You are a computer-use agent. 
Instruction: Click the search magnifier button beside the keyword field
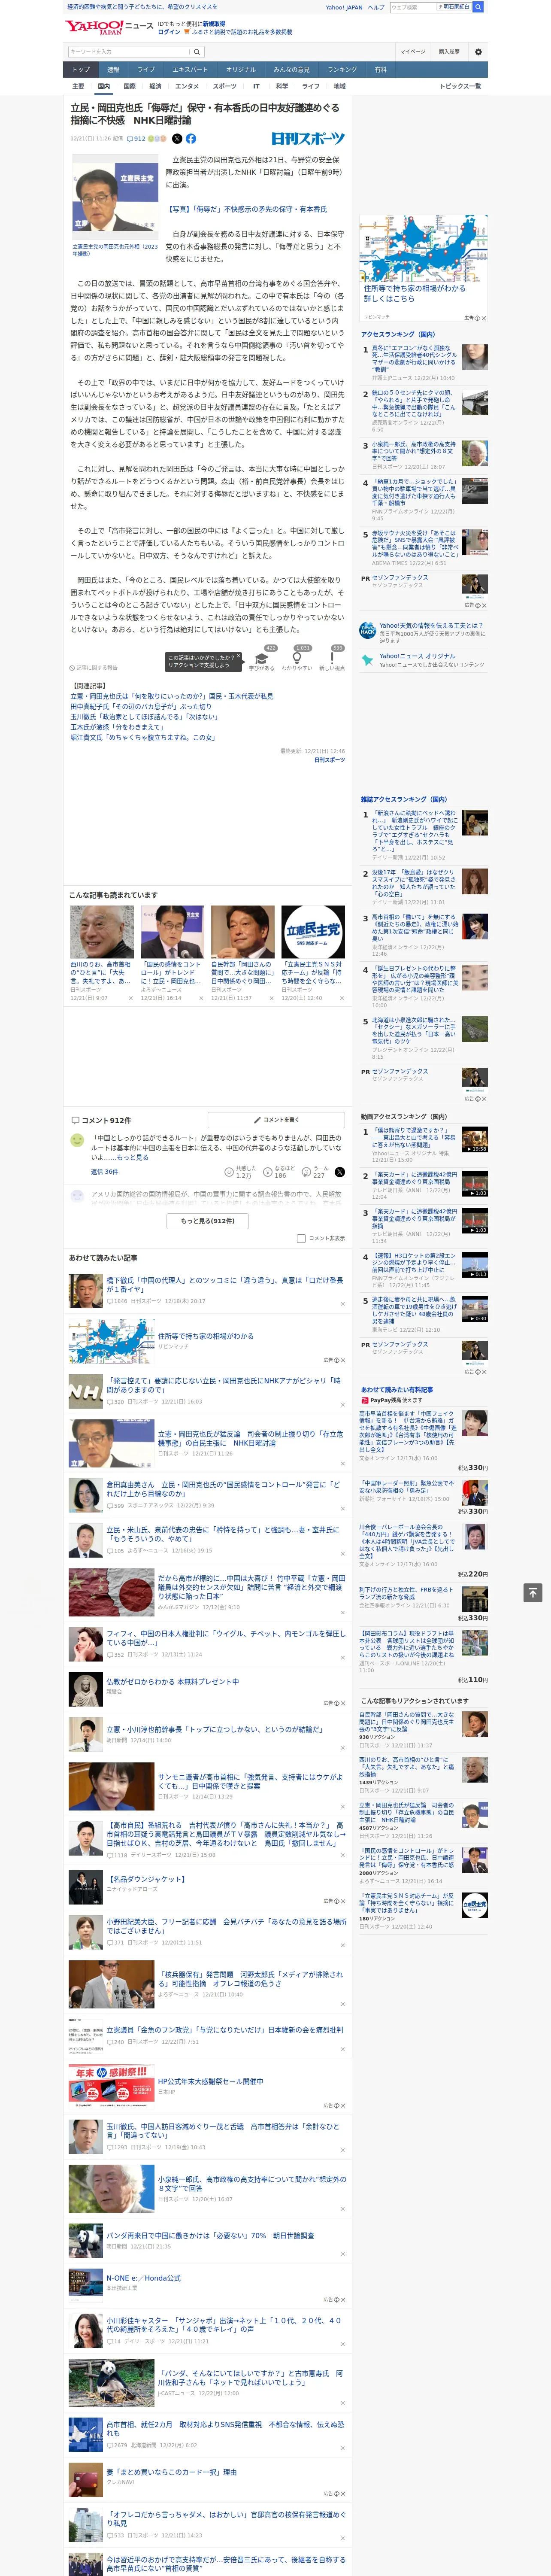coord(197,52)
